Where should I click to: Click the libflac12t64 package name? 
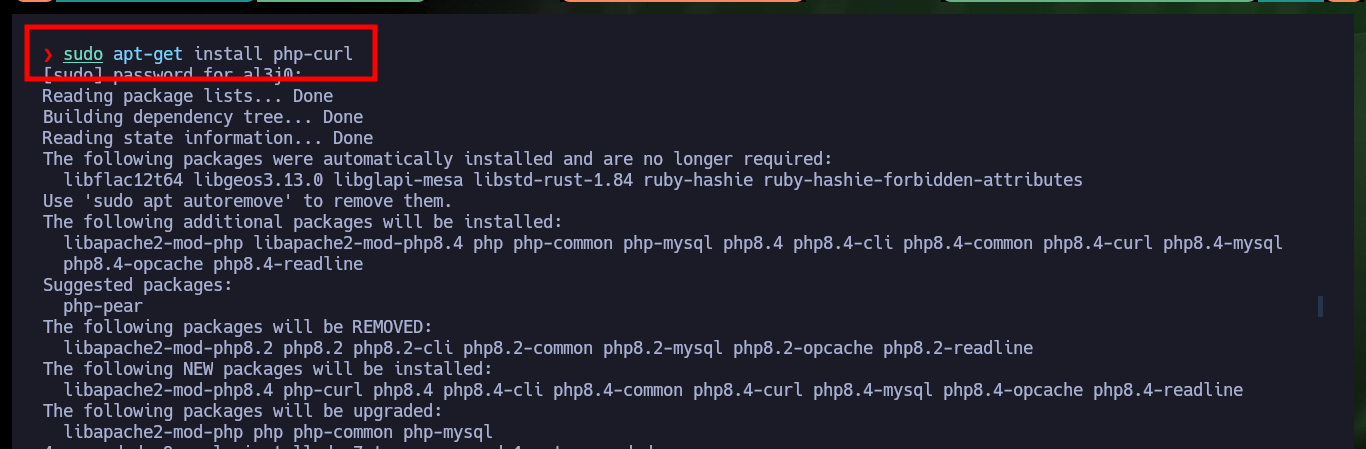click(123, 180)
